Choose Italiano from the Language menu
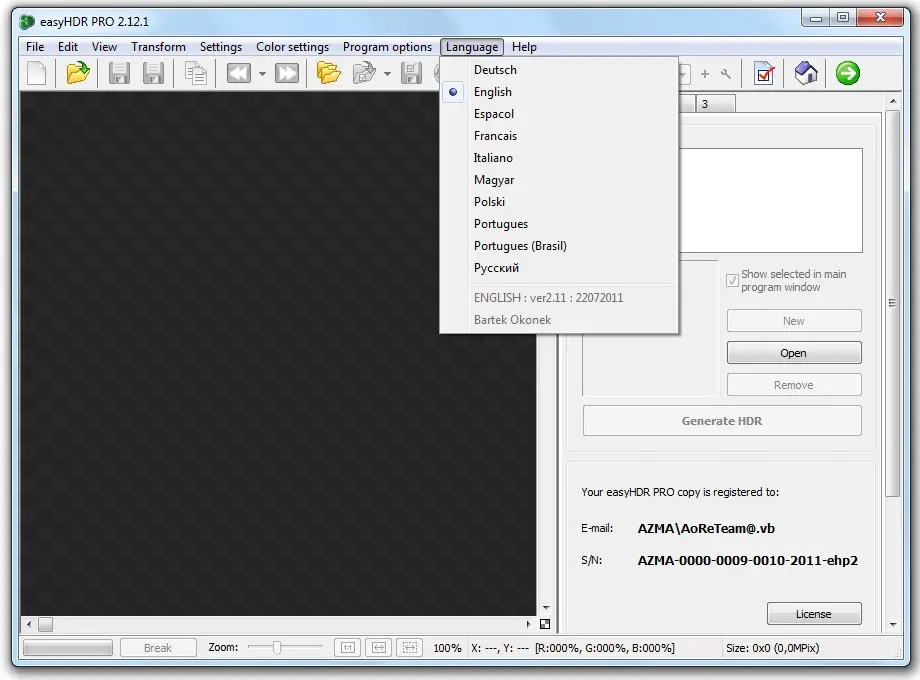Viewport: 920px width, 680px height. pos(493,158)
